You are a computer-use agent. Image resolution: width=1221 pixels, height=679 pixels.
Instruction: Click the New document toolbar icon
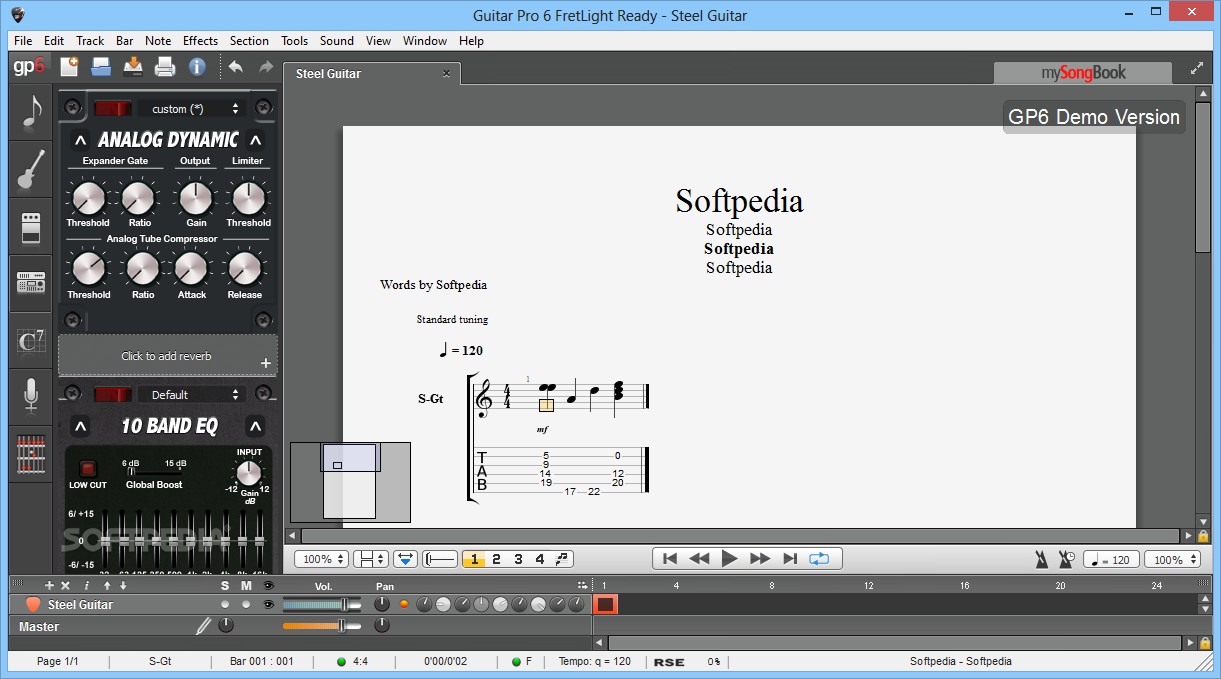69,67
